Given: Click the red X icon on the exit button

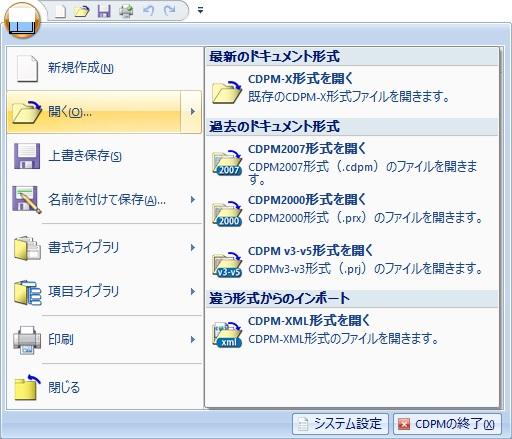Looking at the screenshot, I should pos(404,424).
